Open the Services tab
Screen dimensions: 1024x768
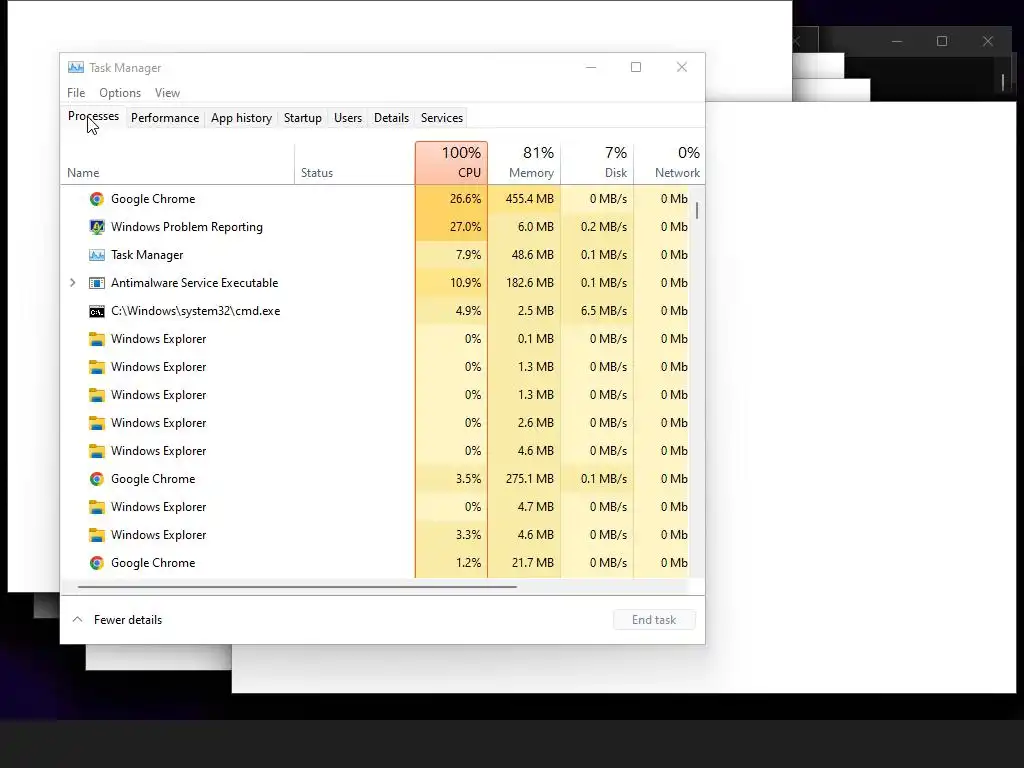click(x=441, y=118)
